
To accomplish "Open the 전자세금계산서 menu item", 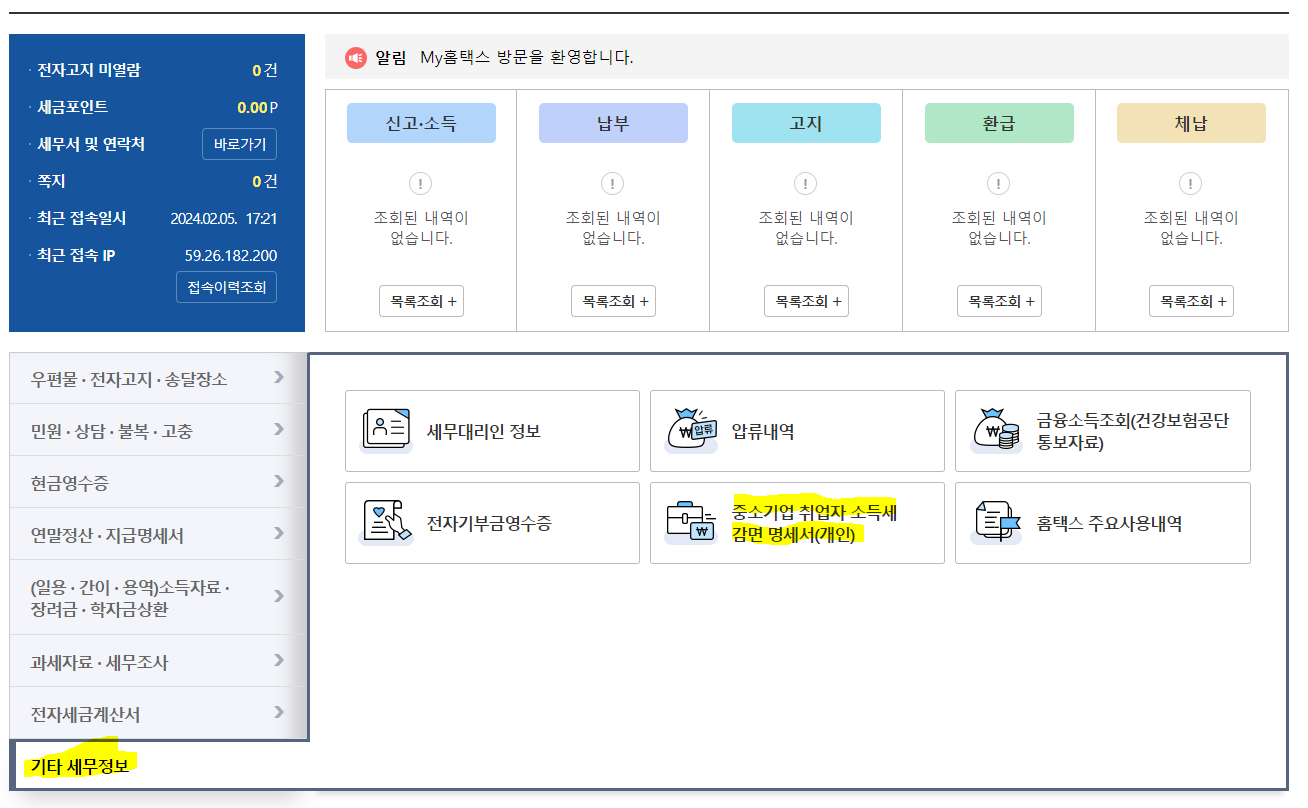I will click(158, 714).
